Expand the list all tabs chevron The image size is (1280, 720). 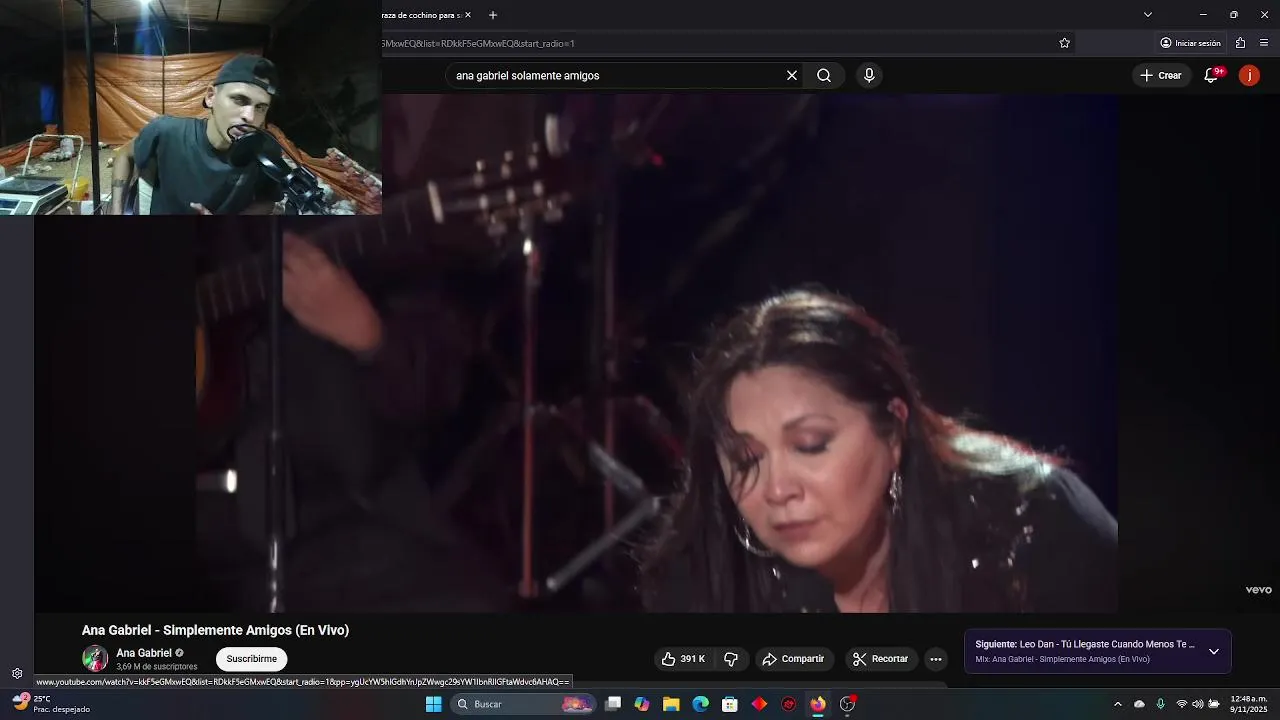point(1148,15)
